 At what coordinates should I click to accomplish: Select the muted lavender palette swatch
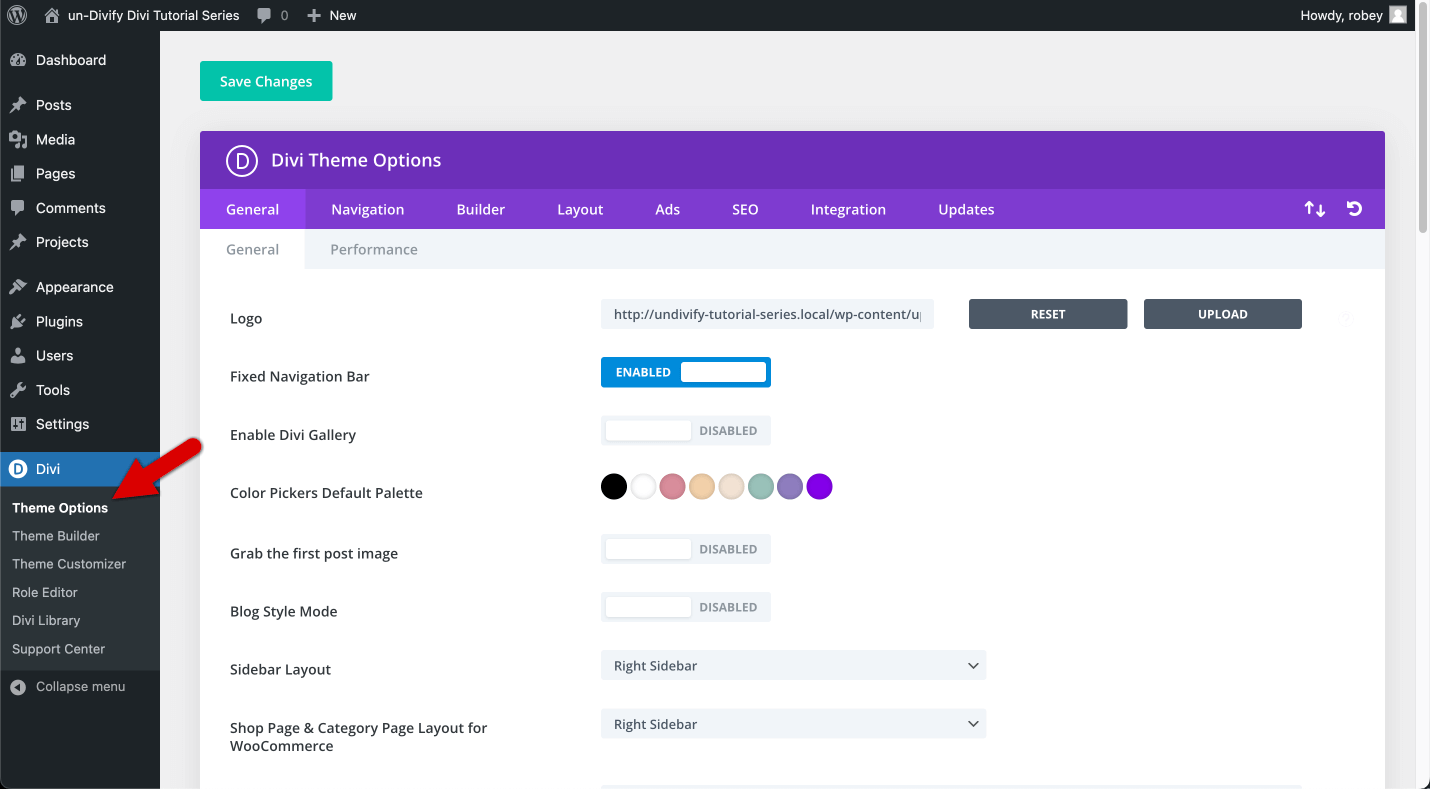[x=790, y=487]
